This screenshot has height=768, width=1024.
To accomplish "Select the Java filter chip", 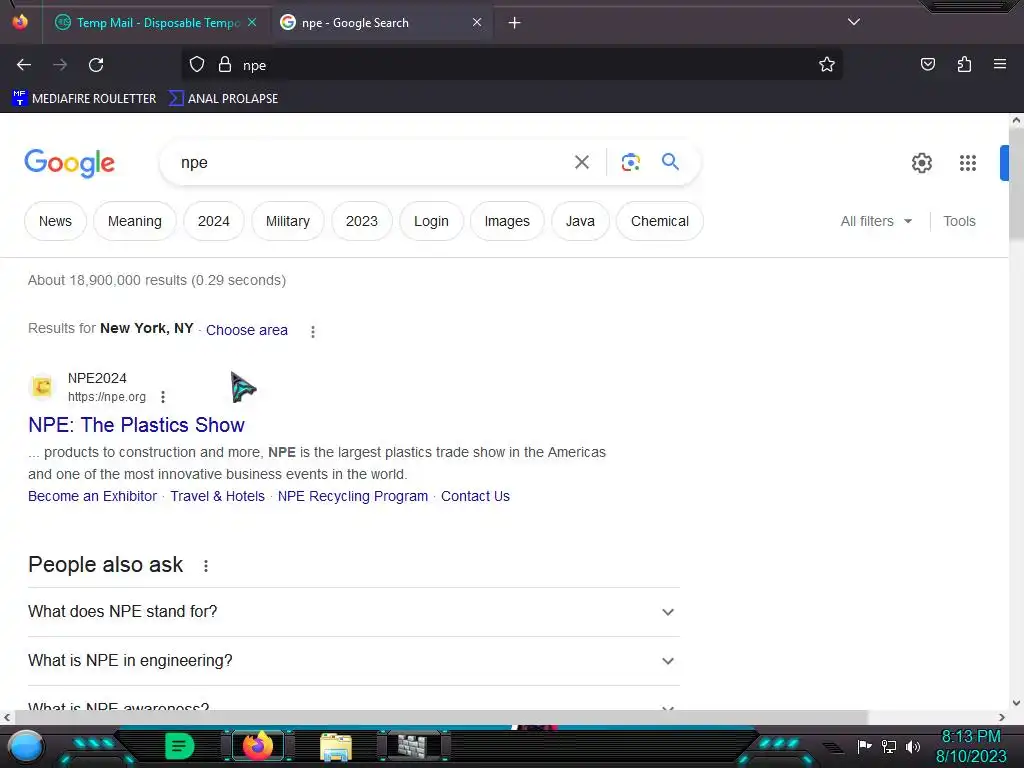I will 580,221.
